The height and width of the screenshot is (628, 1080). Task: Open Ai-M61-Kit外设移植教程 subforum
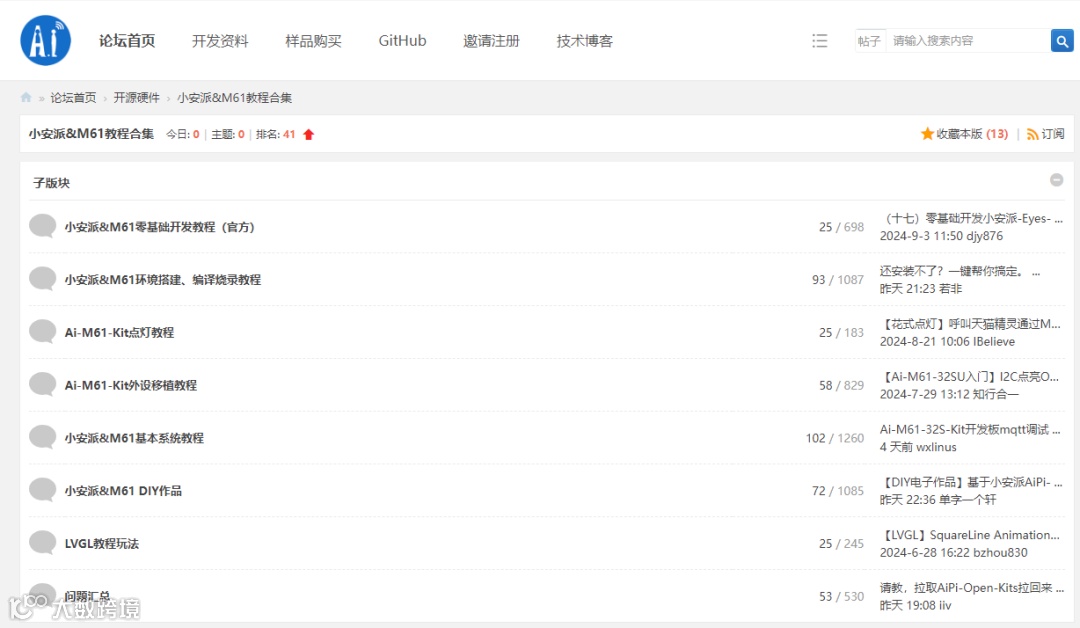(x=131, y=385)
